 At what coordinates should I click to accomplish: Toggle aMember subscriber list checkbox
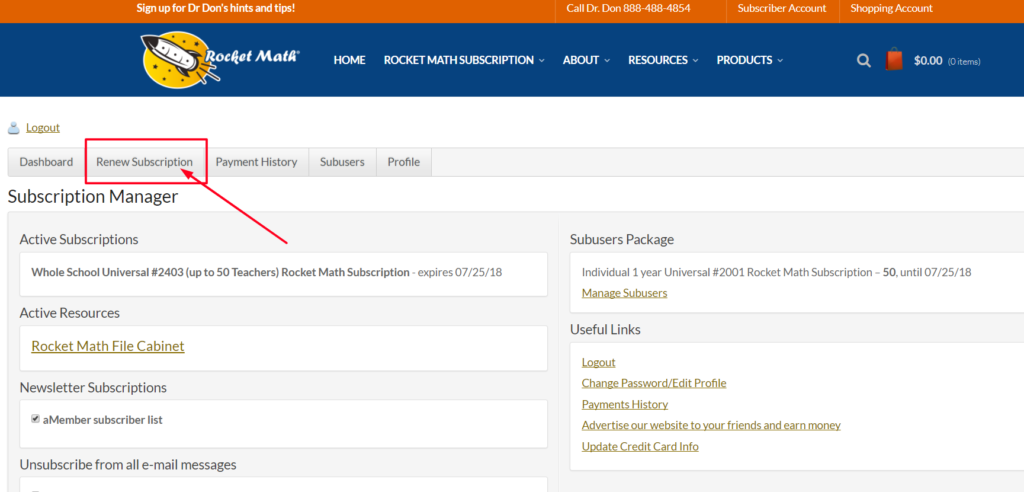(36, 419)
